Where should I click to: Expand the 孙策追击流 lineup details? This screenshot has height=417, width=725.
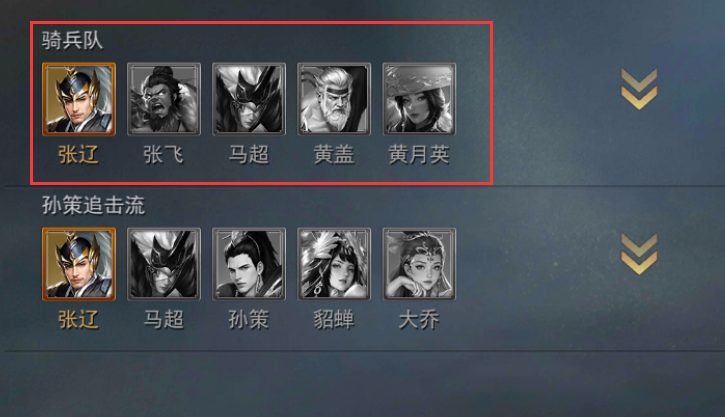[x=639, y=254]
